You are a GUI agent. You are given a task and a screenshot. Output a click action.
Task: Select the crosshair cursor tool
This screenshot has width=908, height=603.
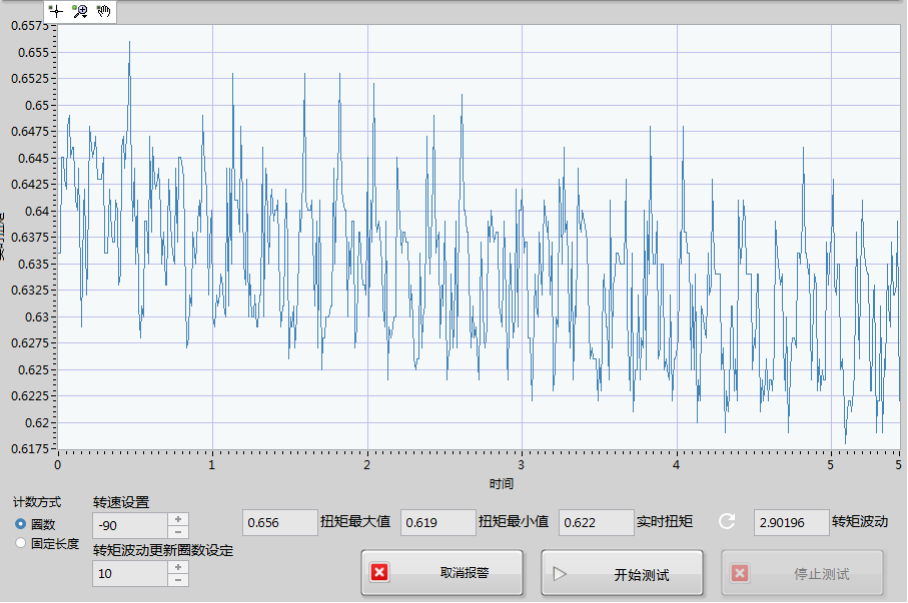(x=56, y=12)
